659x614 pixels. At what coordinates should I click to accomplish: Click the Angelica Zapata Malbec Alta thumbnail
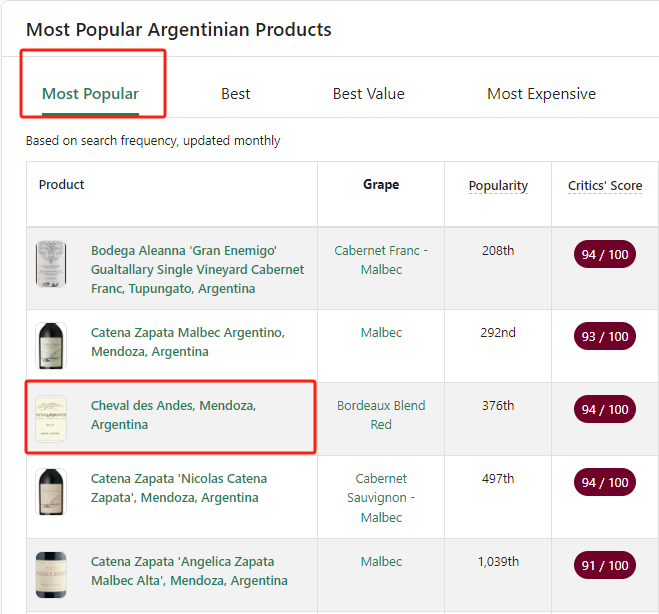tap(51, 573)
